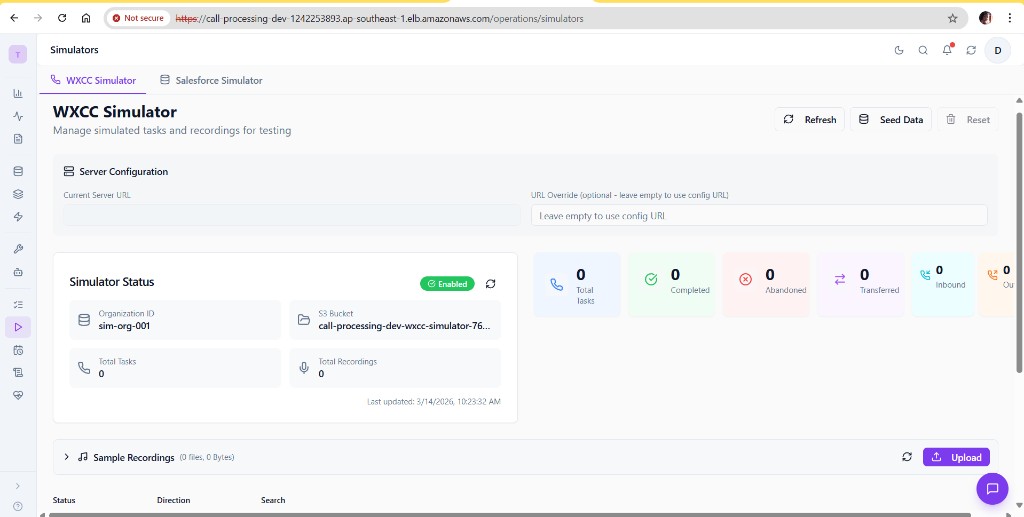Expand the Sample Recordings section

pyautogui.click(x=66, y=457)
